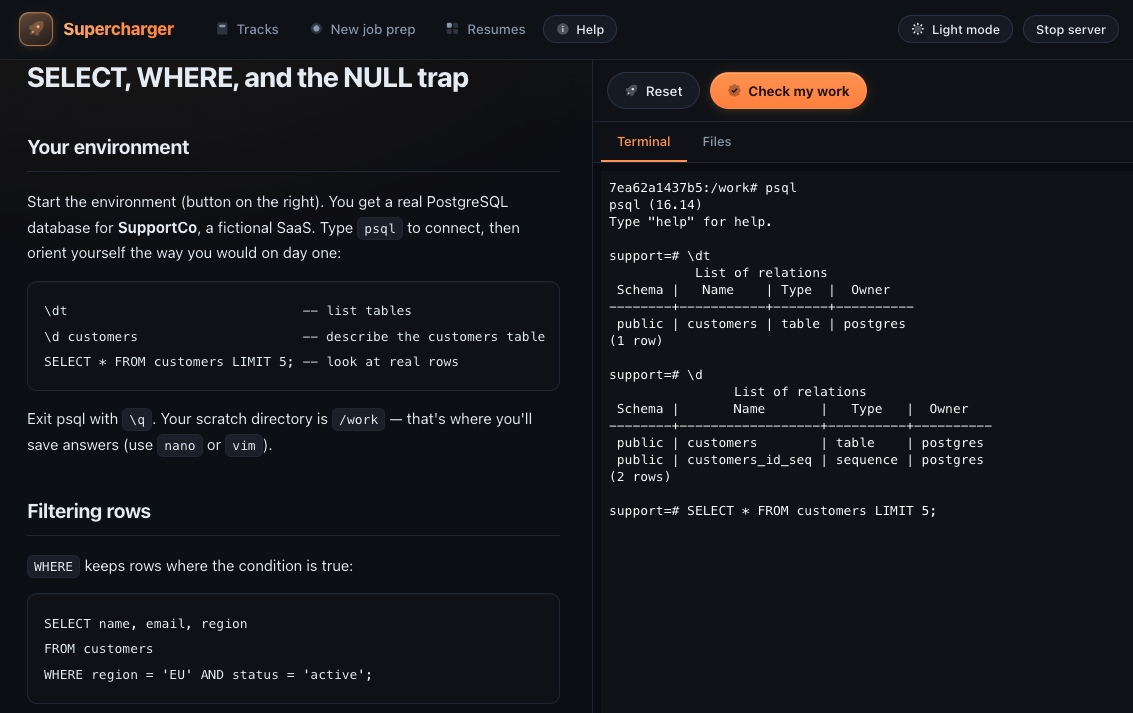Toggle Light mode

pos(955,29)
